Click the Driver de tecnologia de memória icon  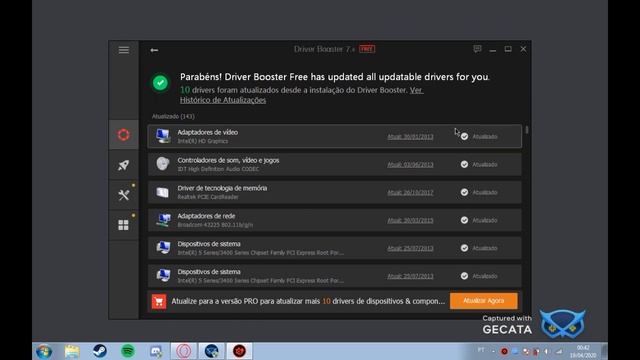coord(163,192)
